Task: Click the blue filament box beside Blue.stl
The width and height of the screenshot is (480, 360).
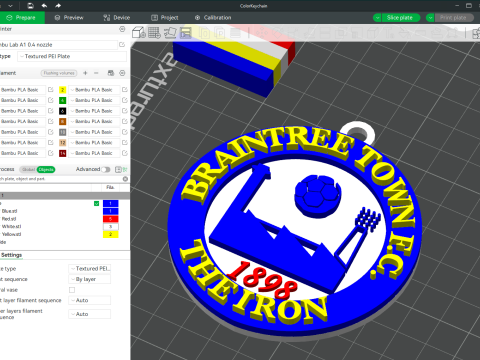Action: pyautogui.click(x=111, y=211)
